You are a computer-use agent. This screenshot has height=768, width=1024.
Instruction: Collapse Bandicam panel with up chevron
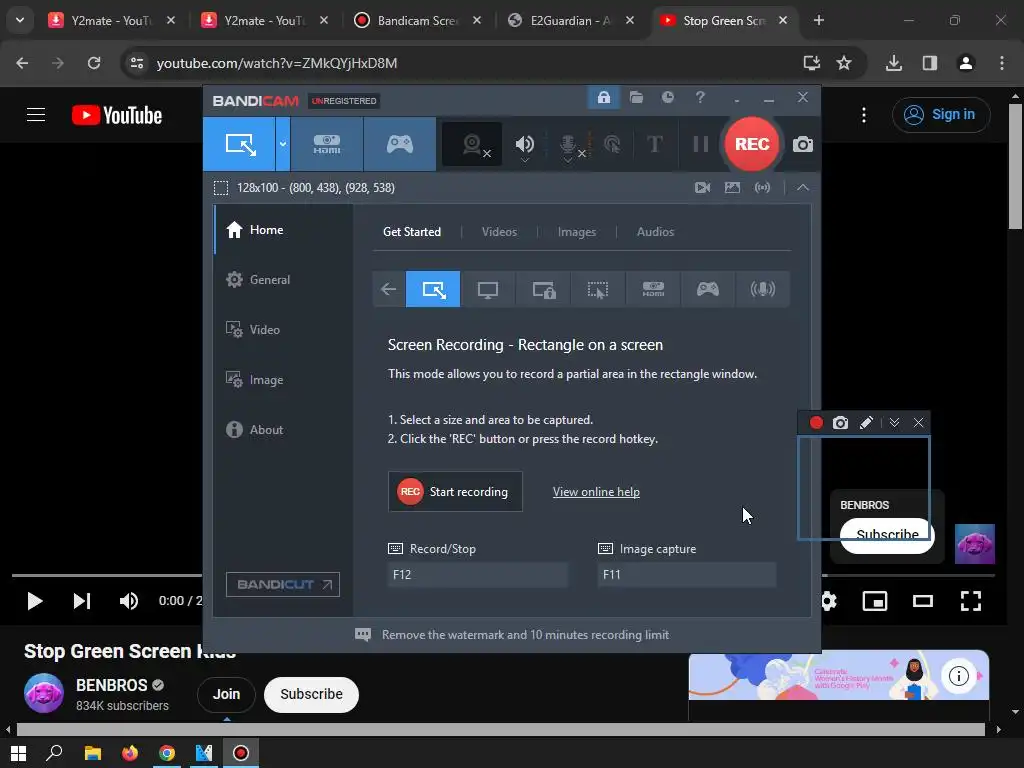[x=803, y=188]
